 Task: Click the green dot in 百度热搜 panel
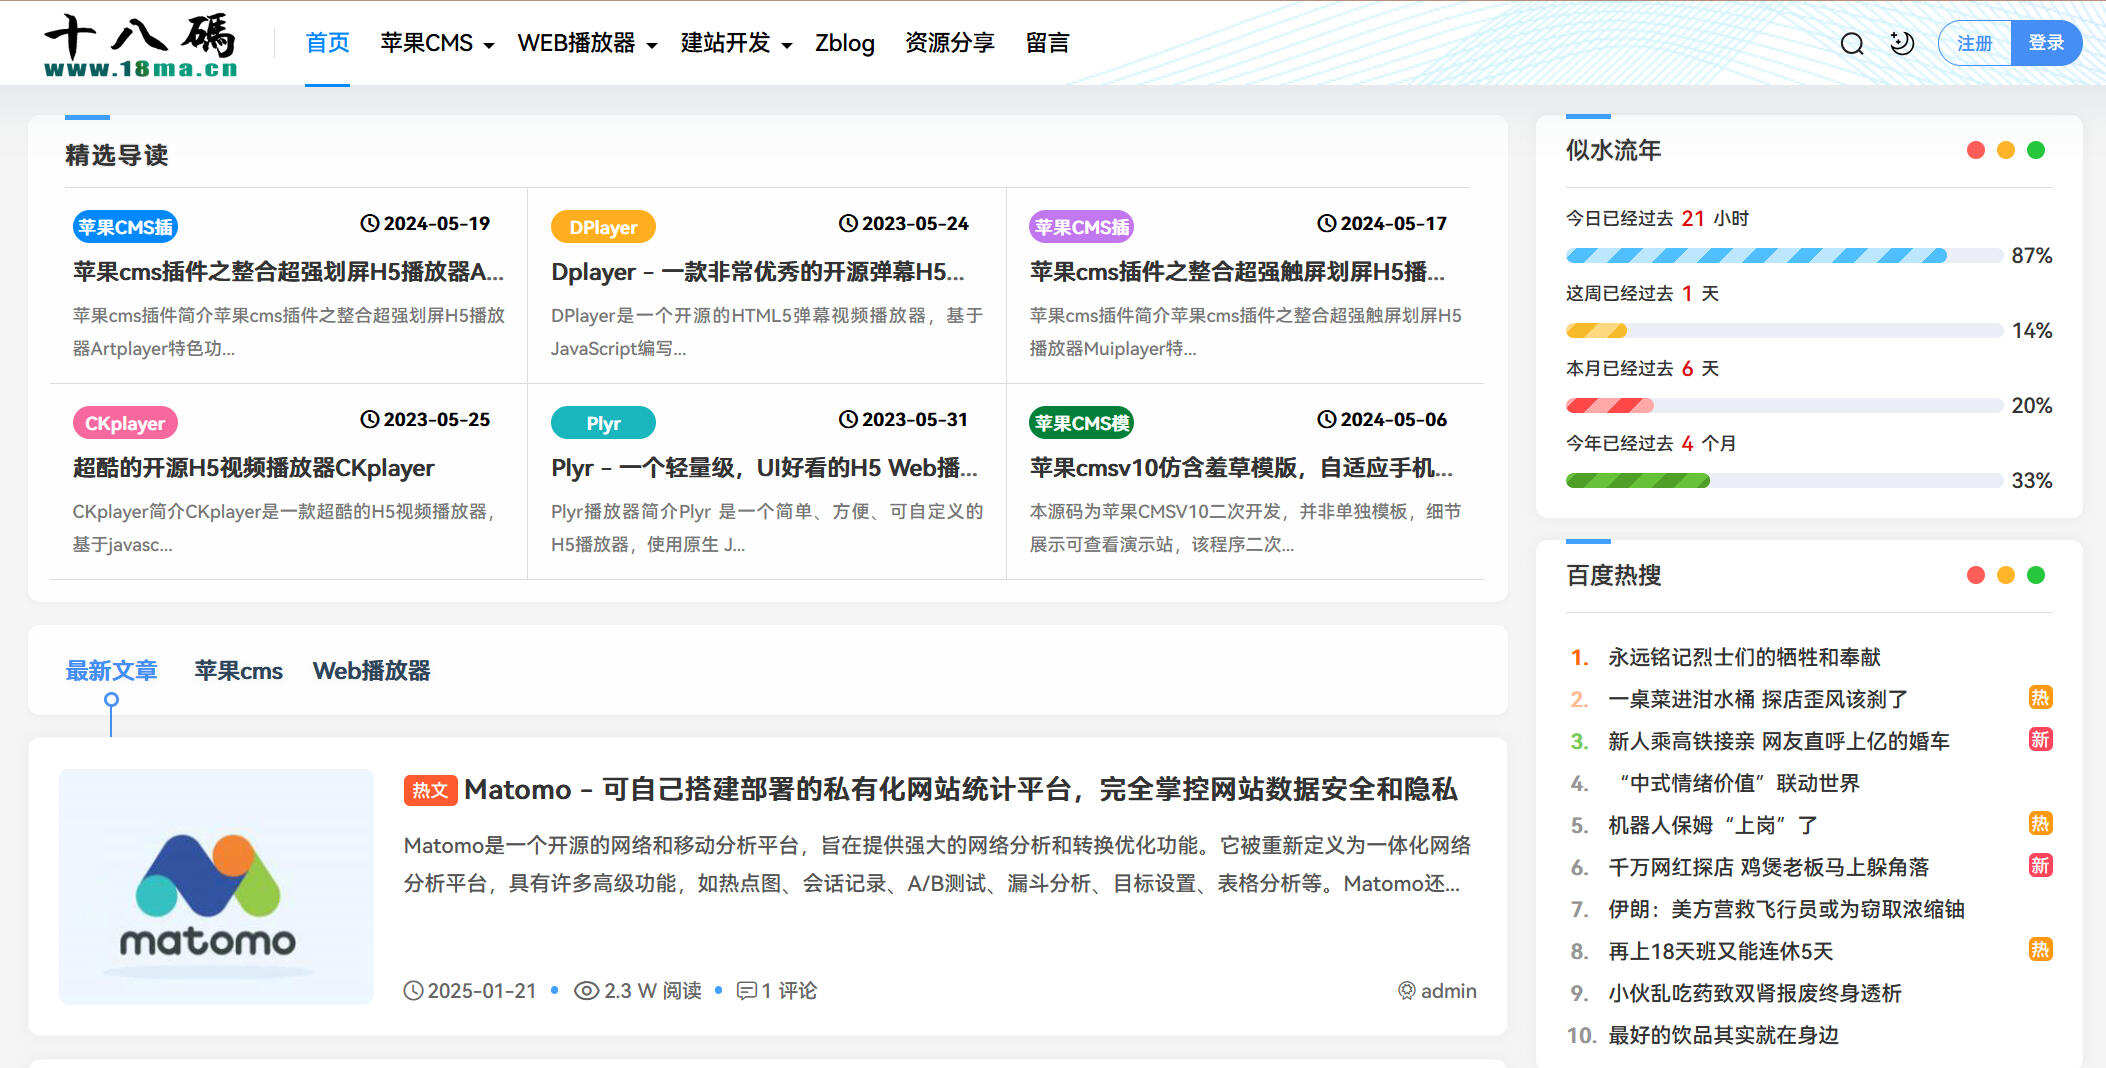tap(2035, 575)
